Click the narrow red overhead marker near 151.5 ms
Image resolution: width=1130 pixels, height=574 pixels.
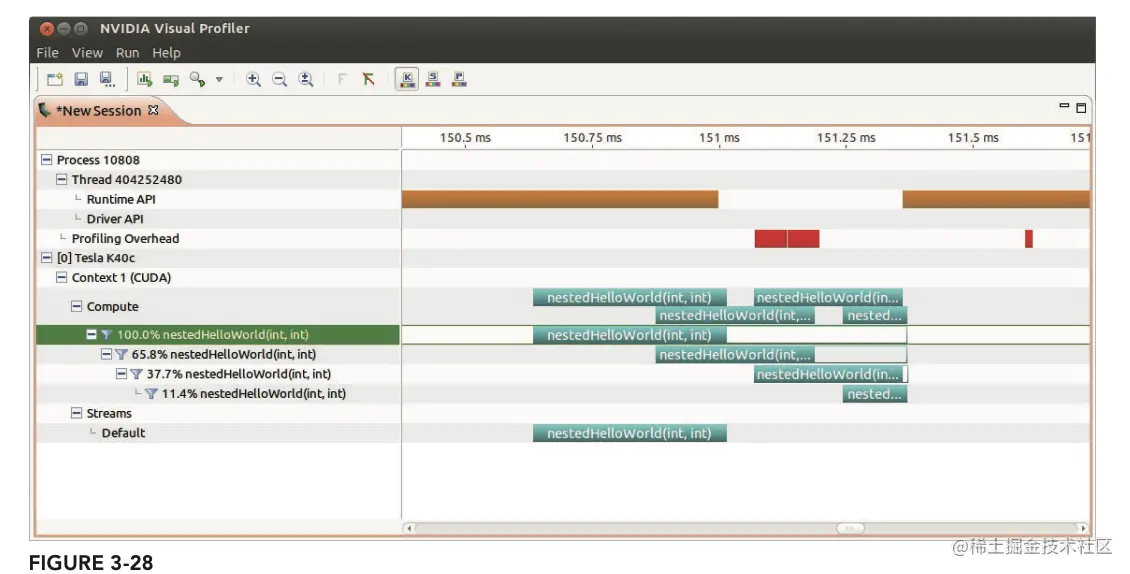[1029, 238]
